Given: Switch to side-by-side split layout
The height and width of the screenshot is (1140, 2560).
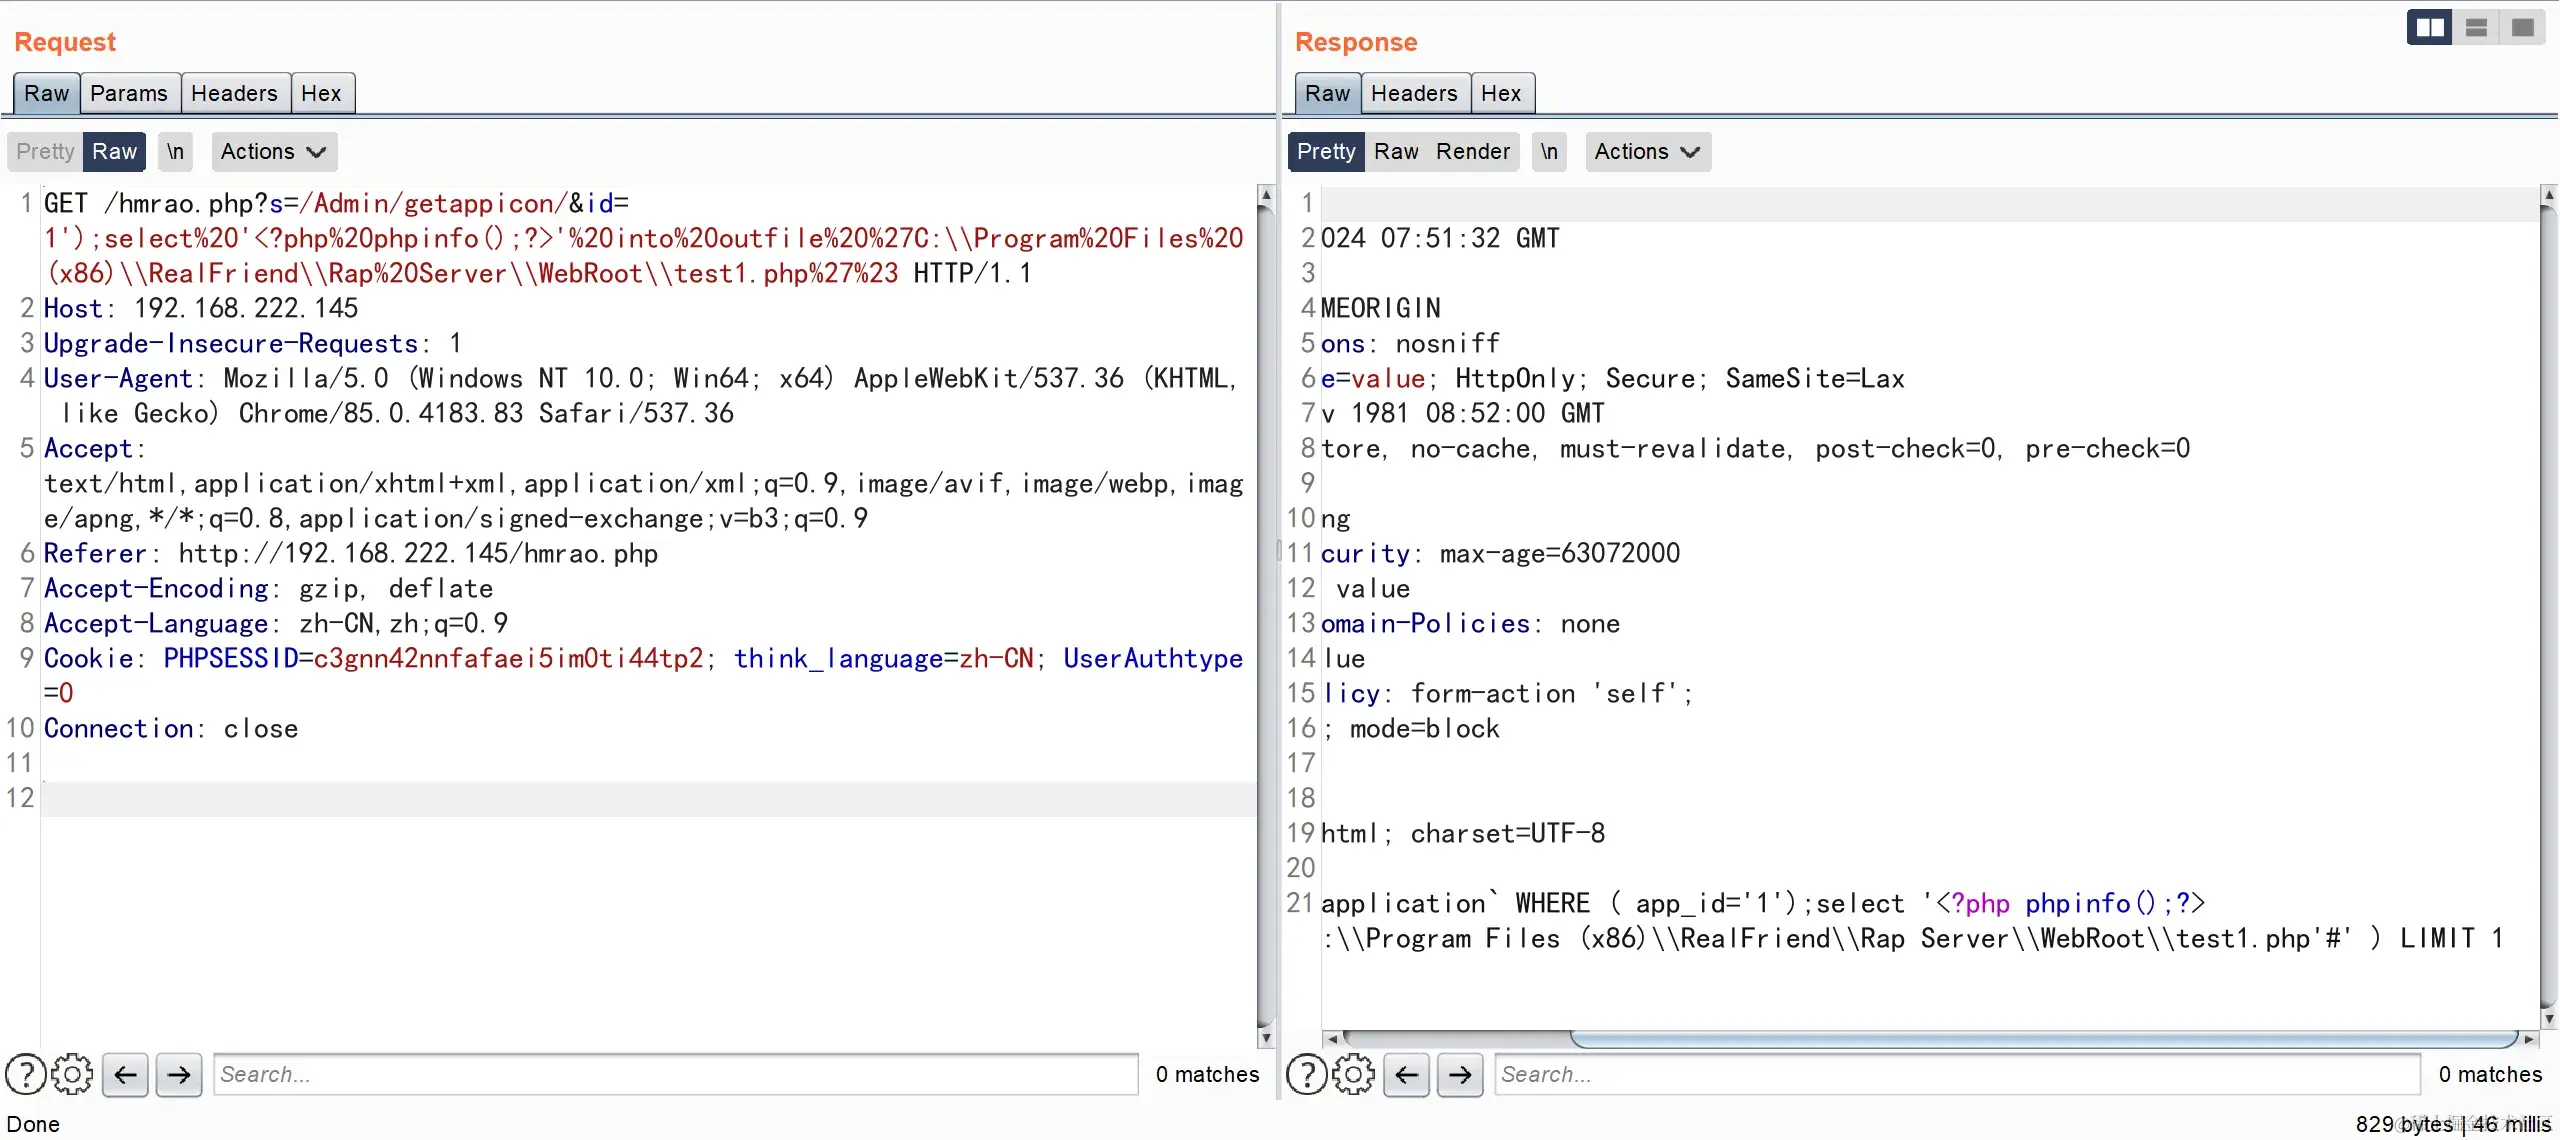Looking at the screenshot, I should 2429,28.
